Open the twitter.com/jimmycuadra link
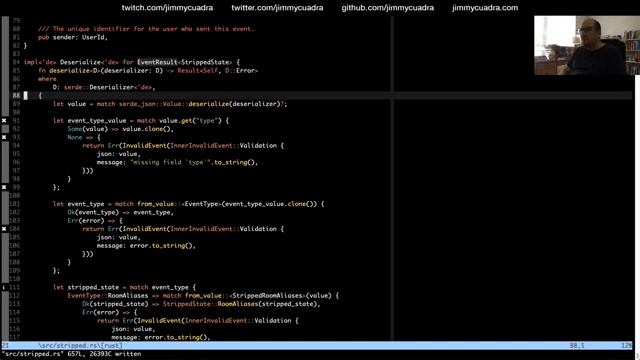The image size is (640, 360). 277,8
